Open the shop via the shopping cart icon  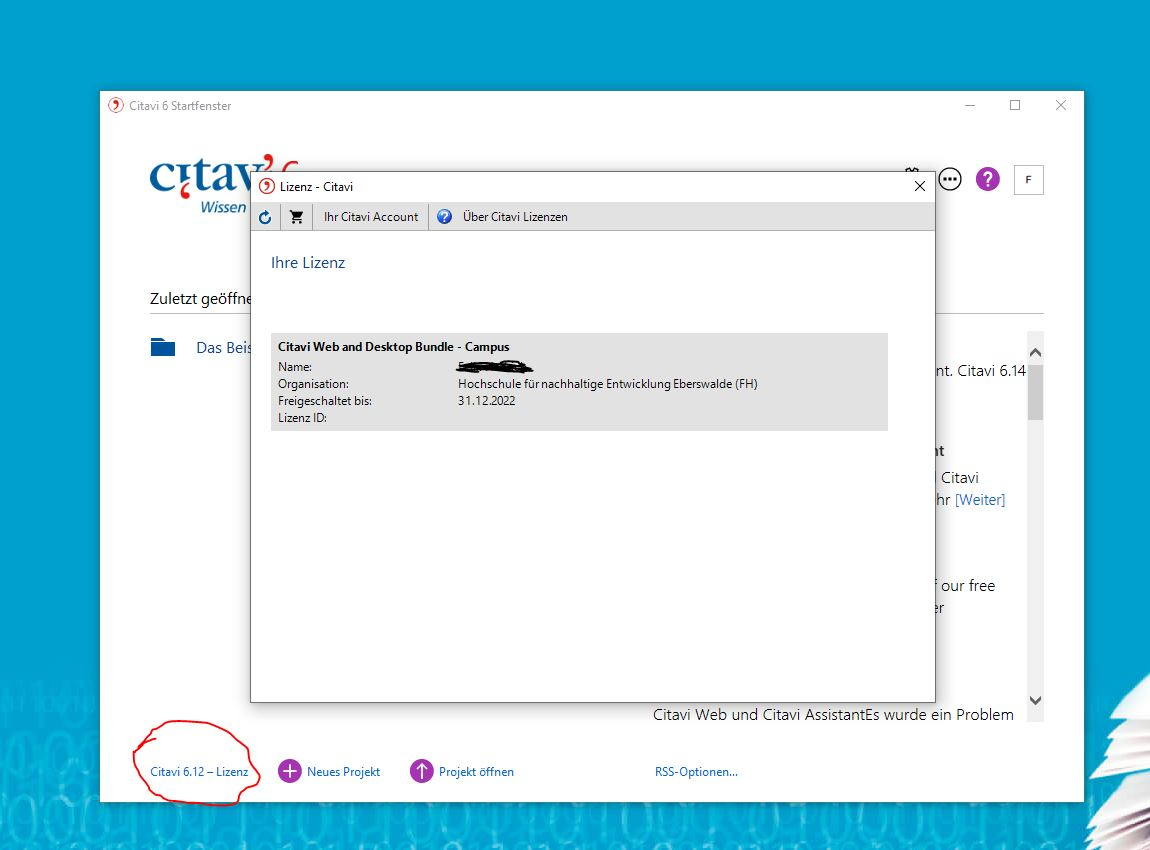296,217
